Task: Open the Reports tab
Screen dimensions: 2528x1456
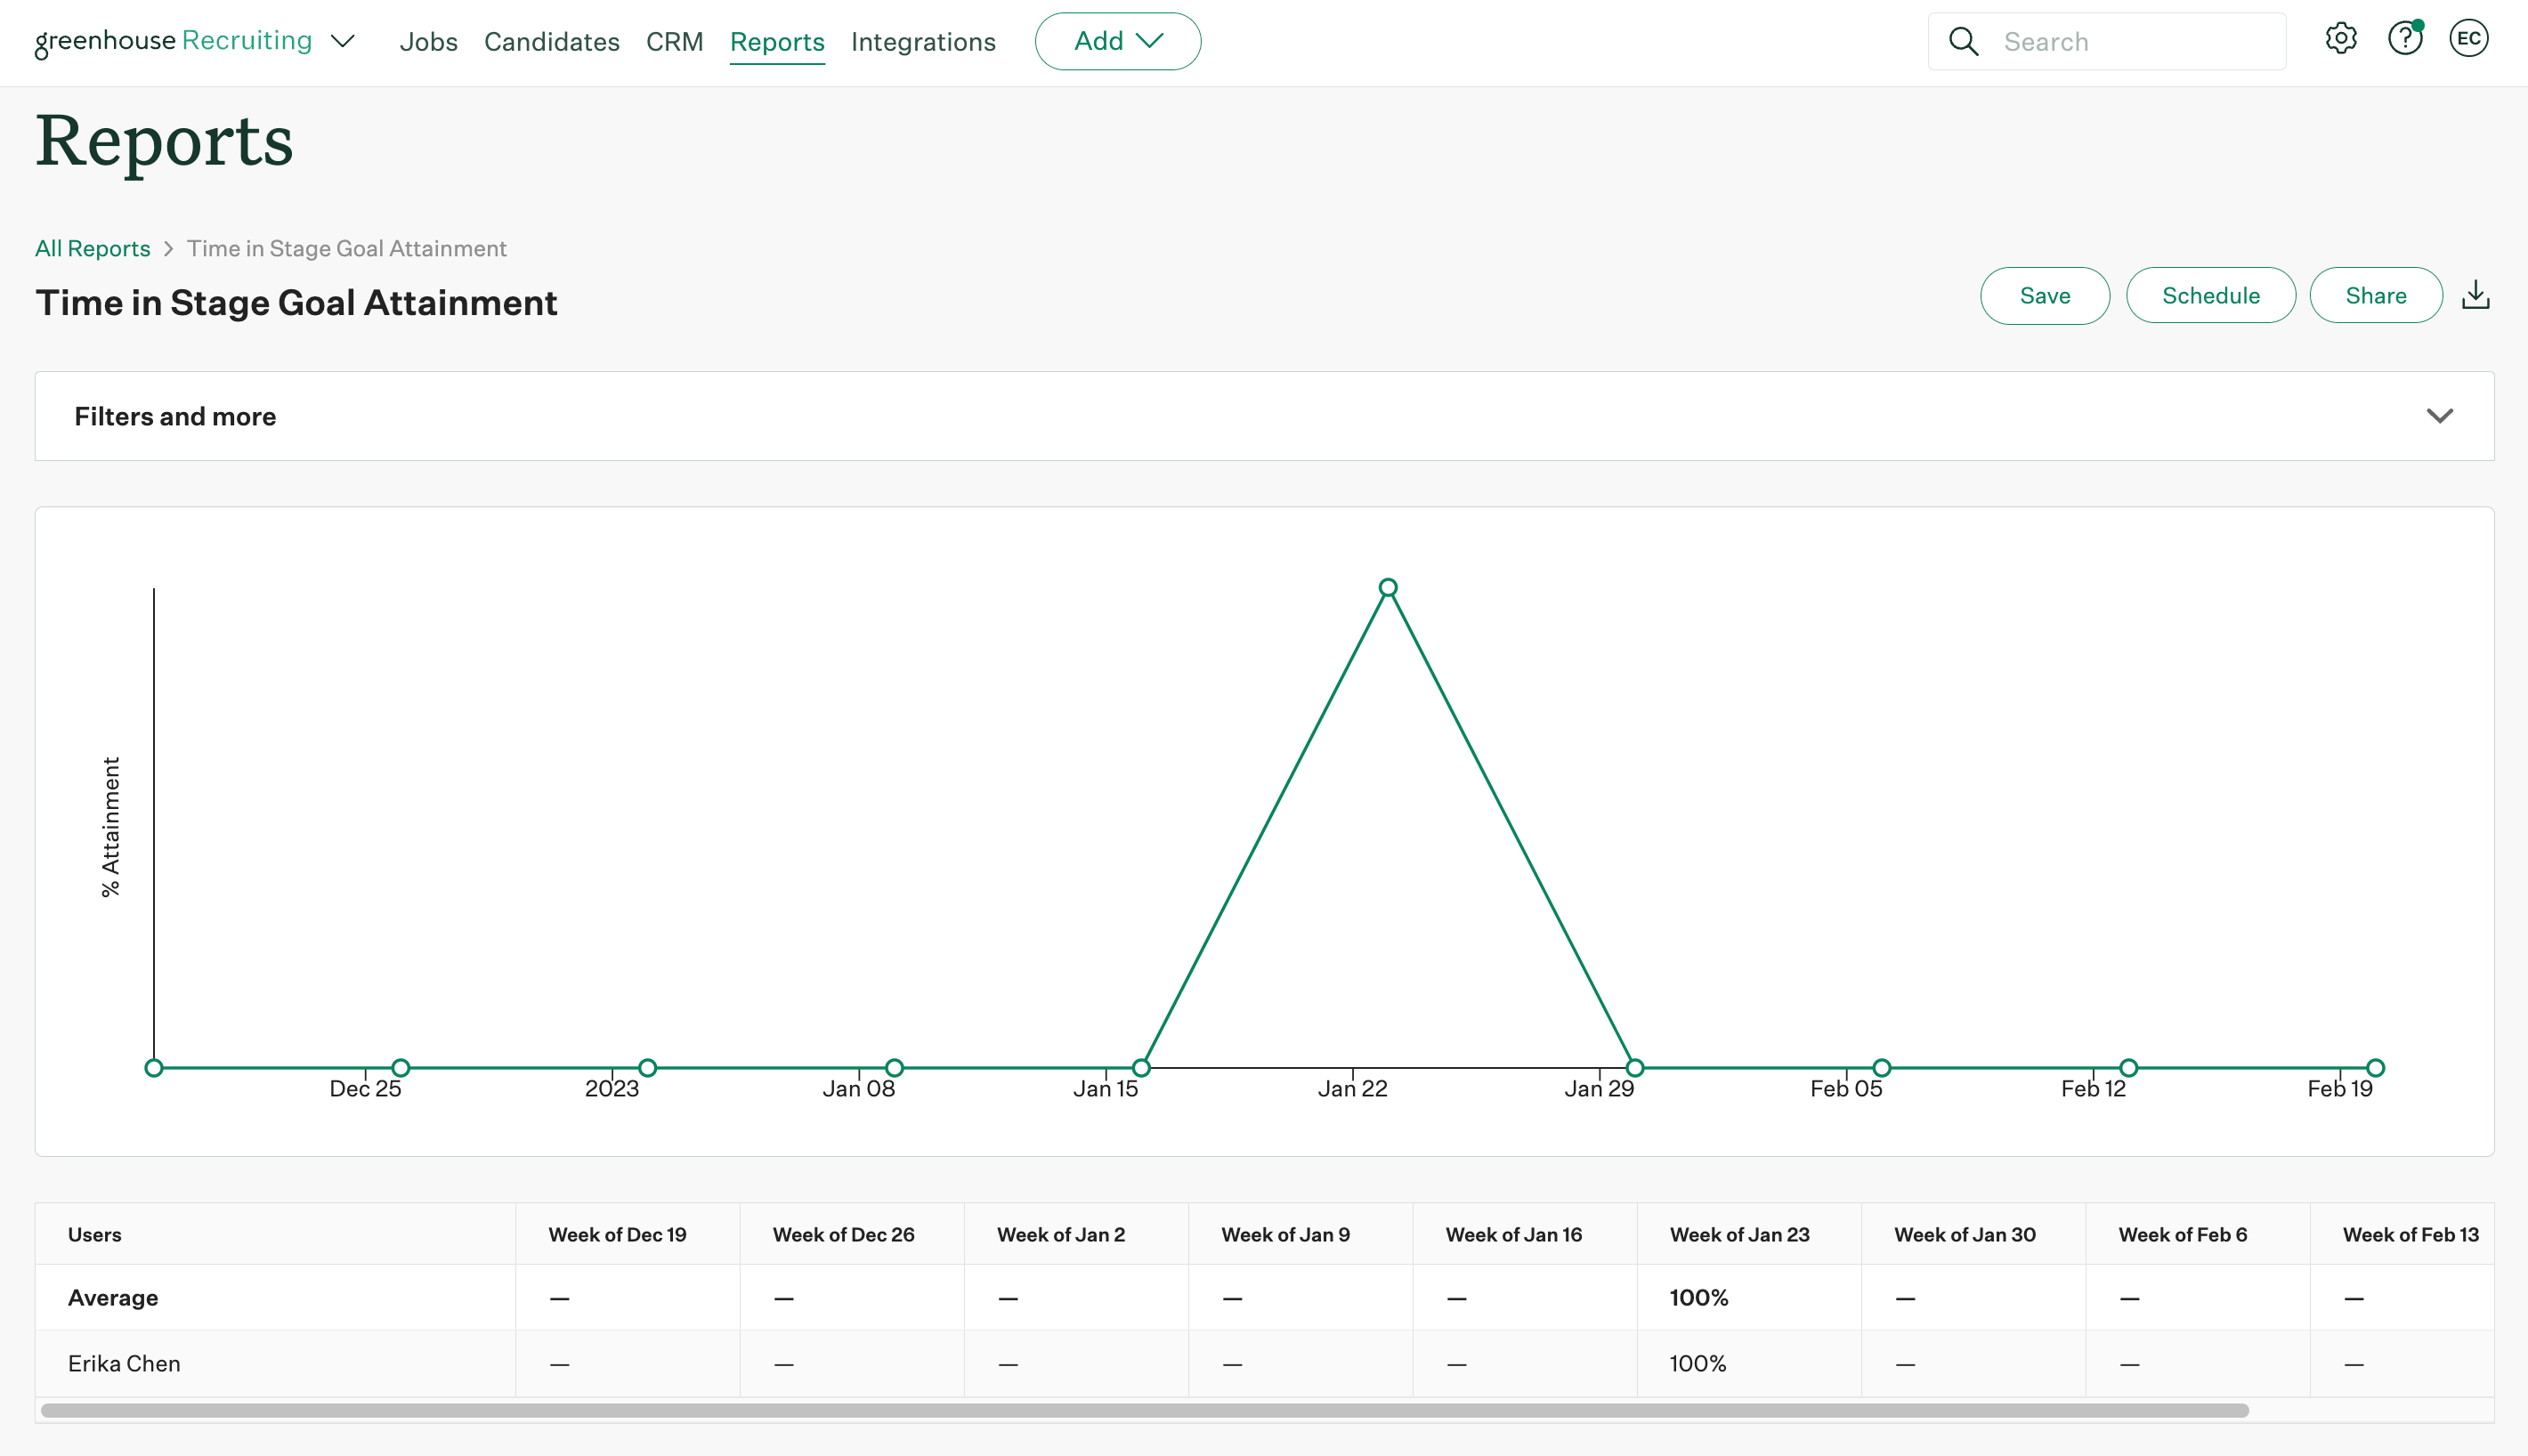Action: pos(777,42)
